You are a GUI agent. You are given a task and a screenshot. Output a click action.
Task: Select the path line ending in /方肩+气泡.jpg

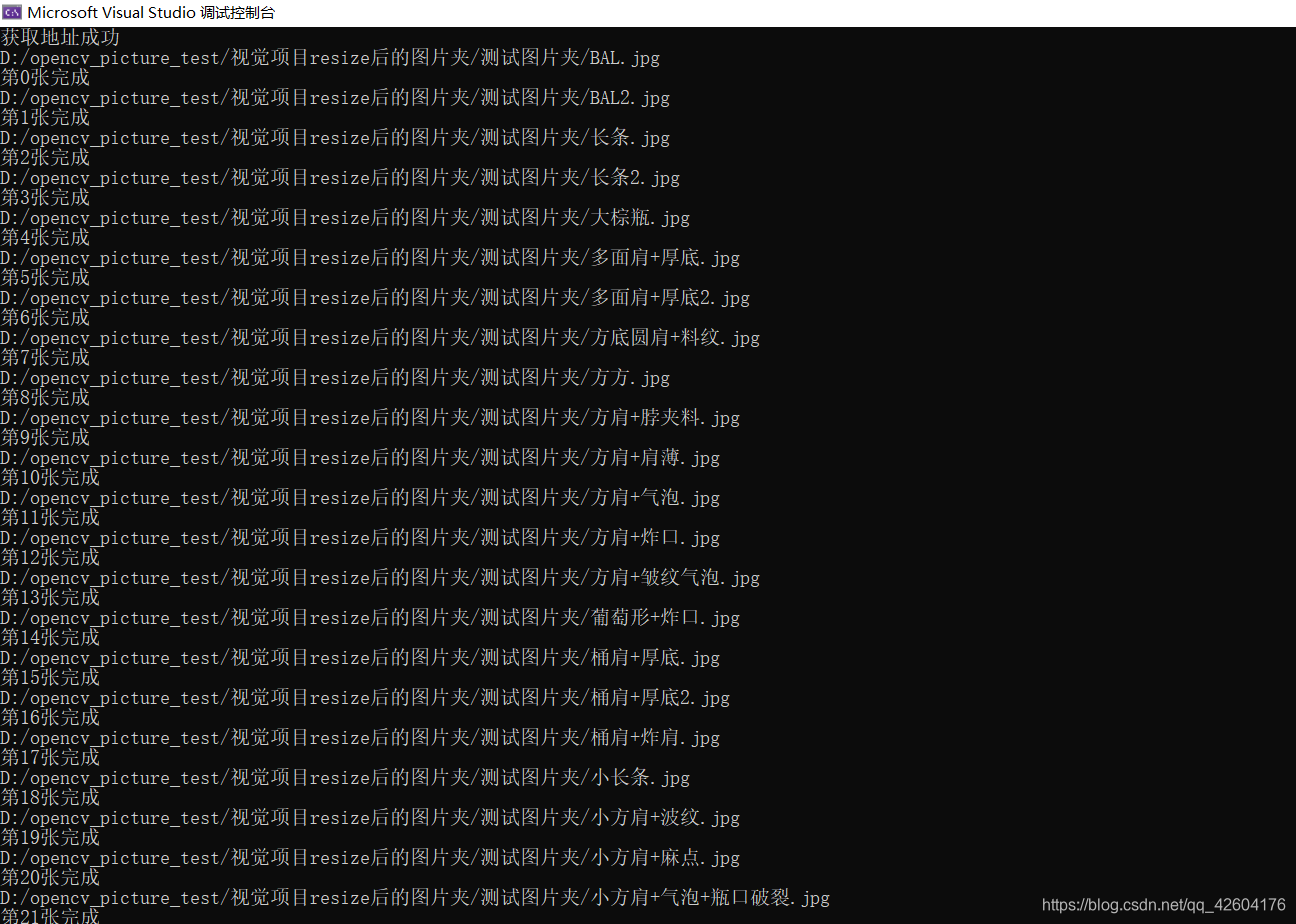360,498
